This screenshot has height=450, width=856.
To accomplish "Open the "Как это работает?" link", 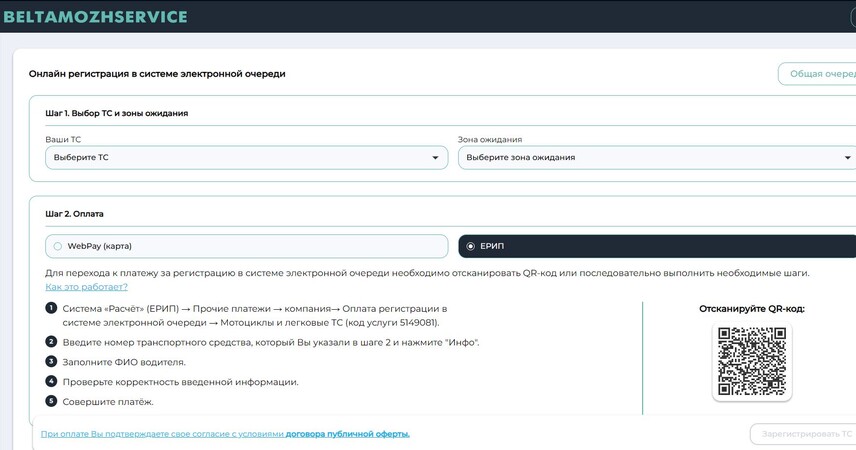I will click(x=86, y=287).
